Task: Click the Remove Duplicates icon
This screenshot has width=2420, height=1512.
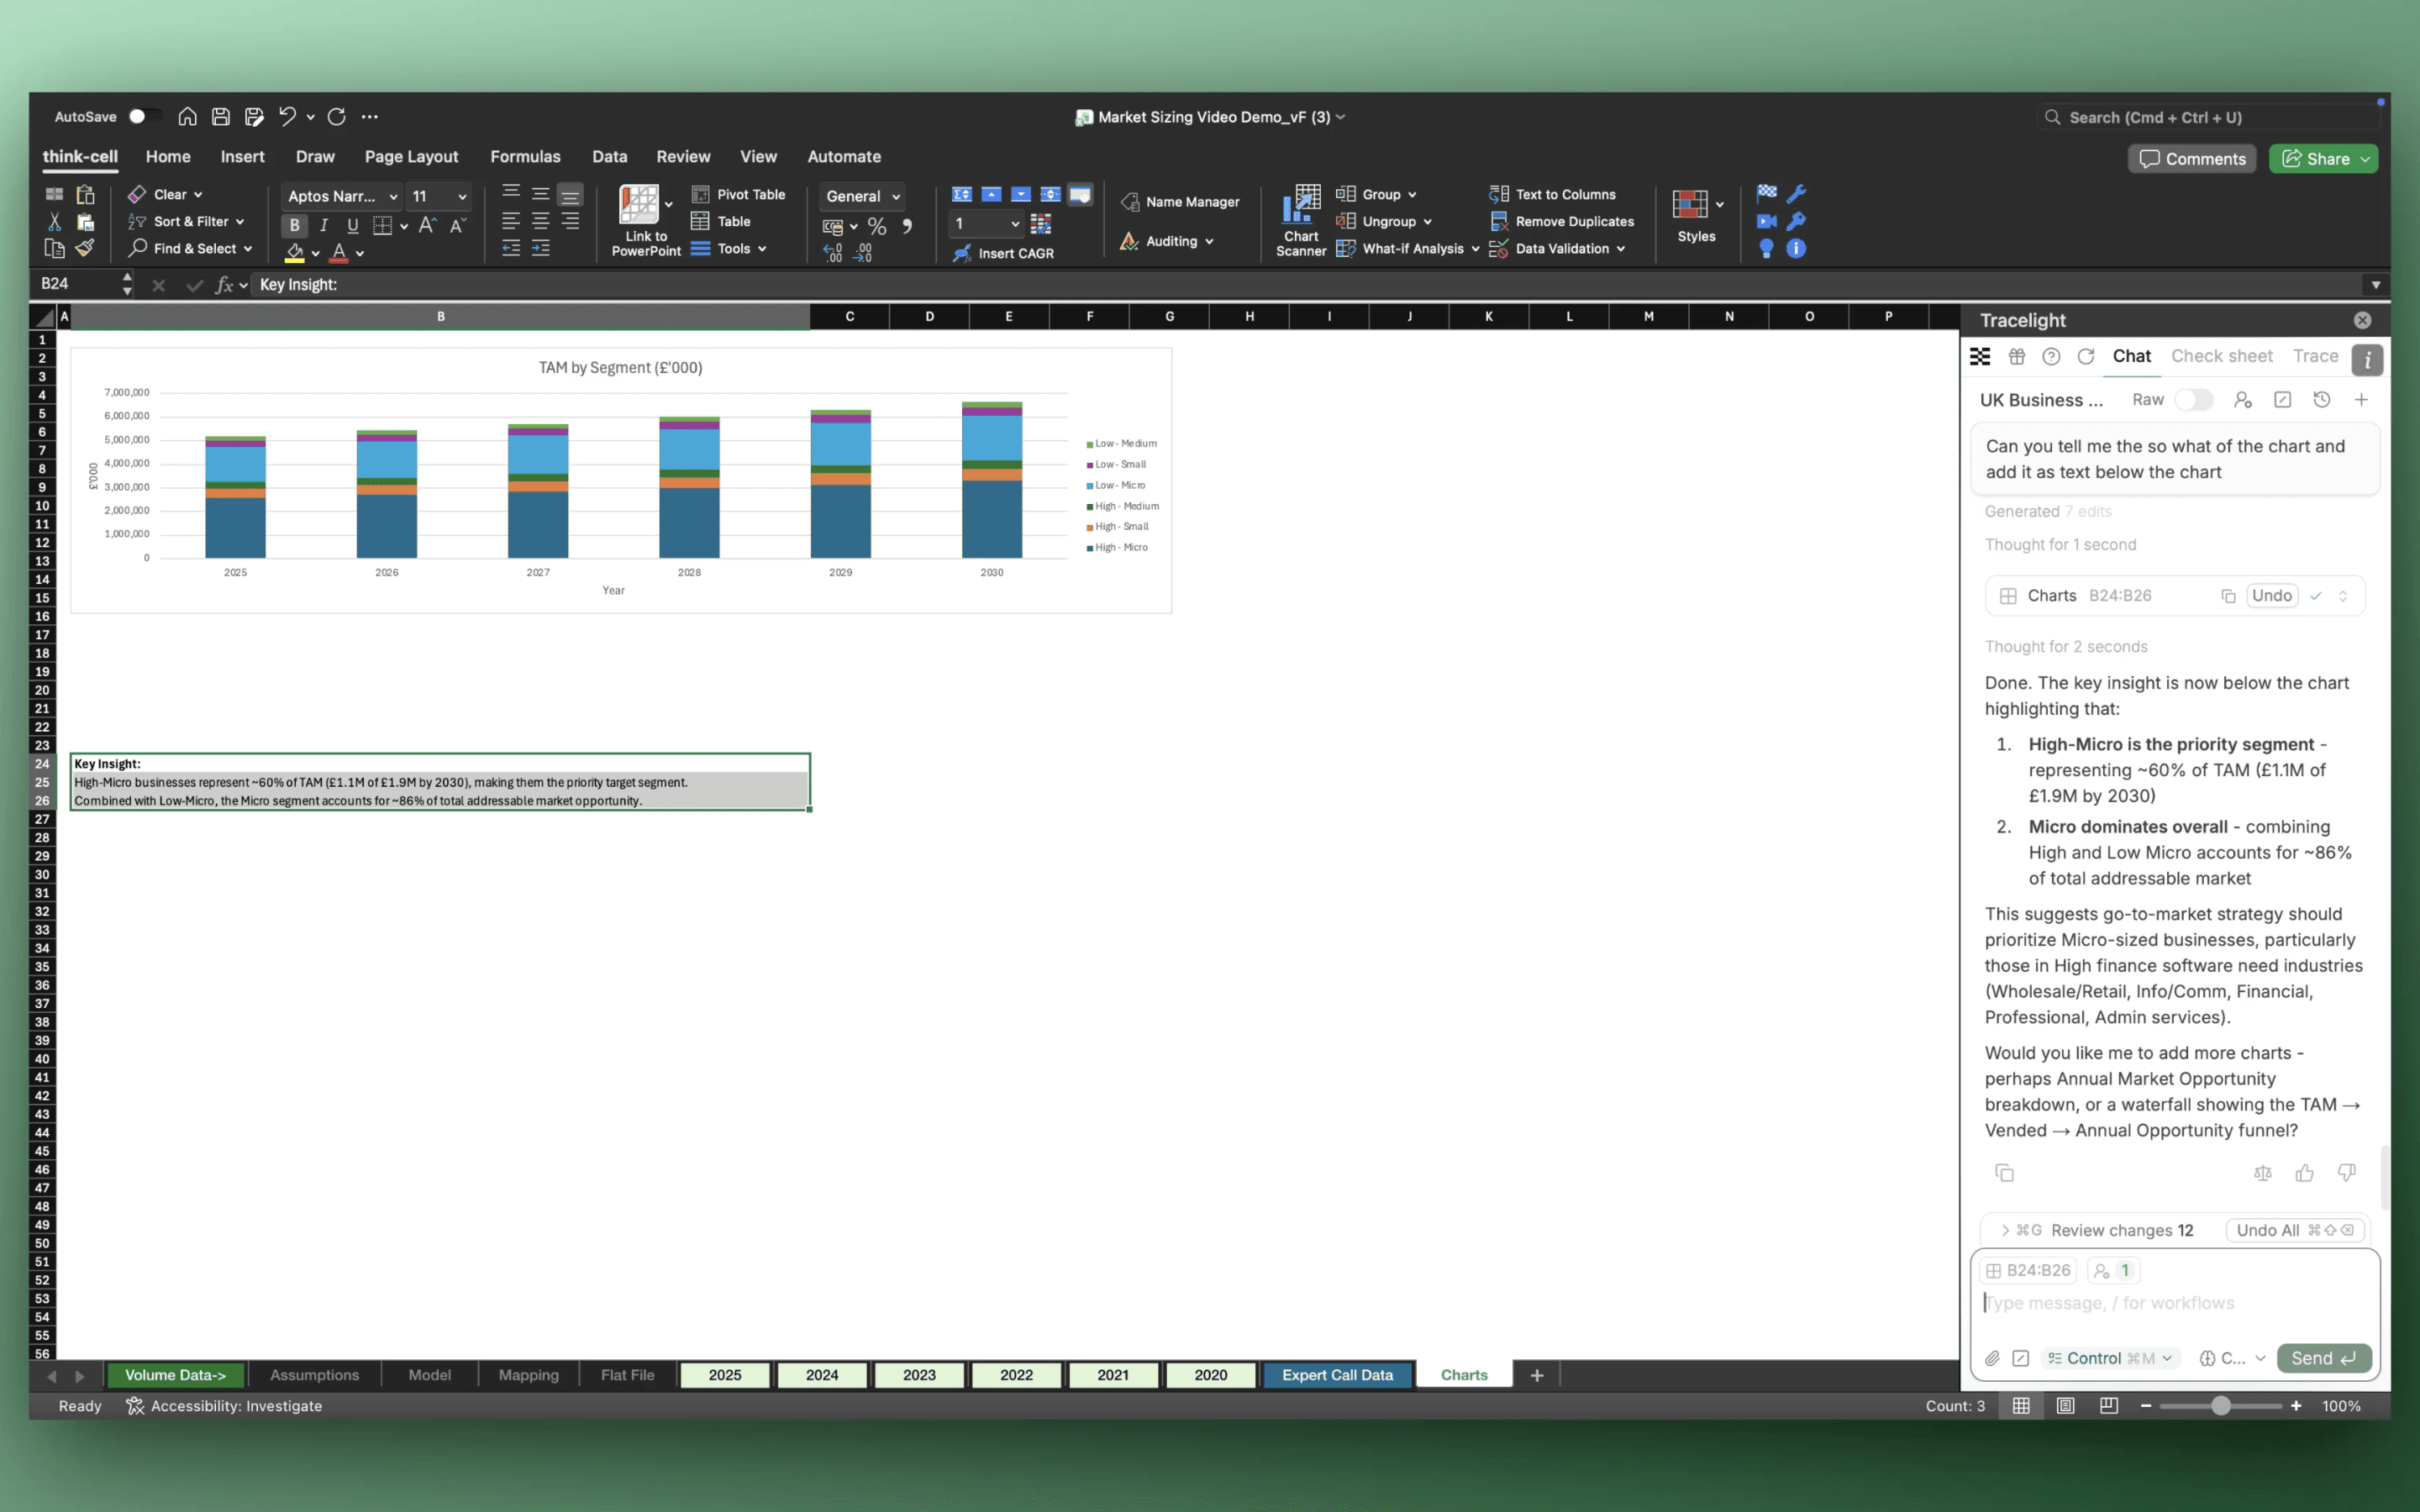Action: pyautogui.click(x=1497, y=221)
